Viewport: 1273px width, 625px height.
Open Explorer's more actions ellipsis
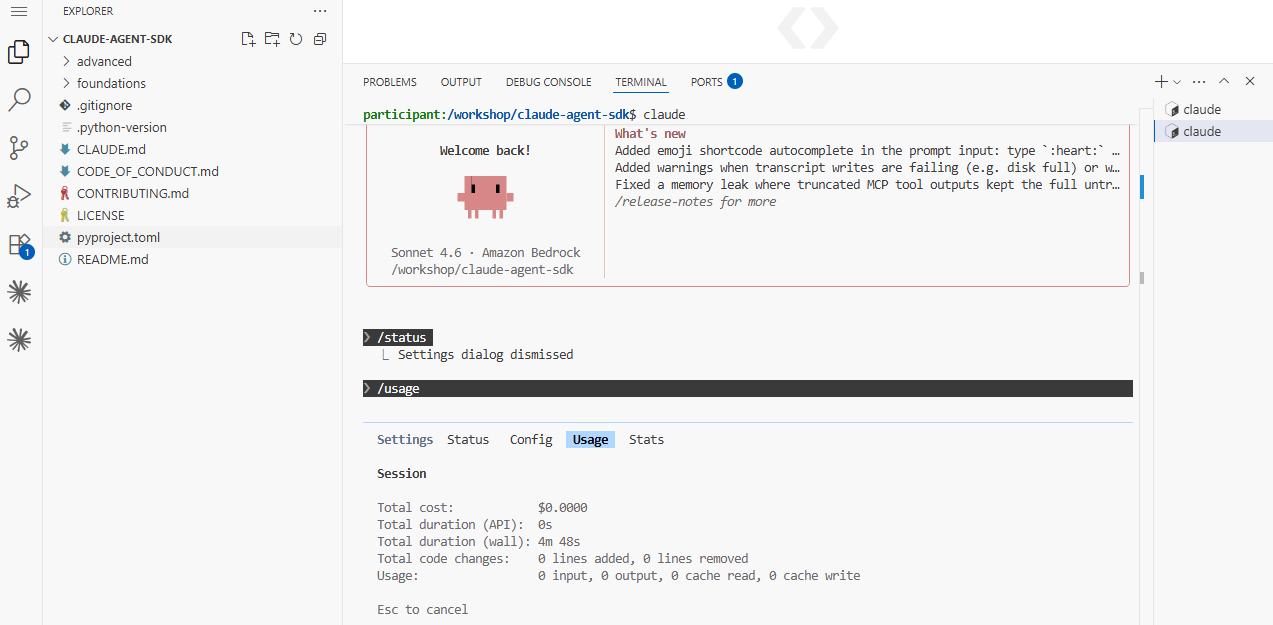(320, 11)
